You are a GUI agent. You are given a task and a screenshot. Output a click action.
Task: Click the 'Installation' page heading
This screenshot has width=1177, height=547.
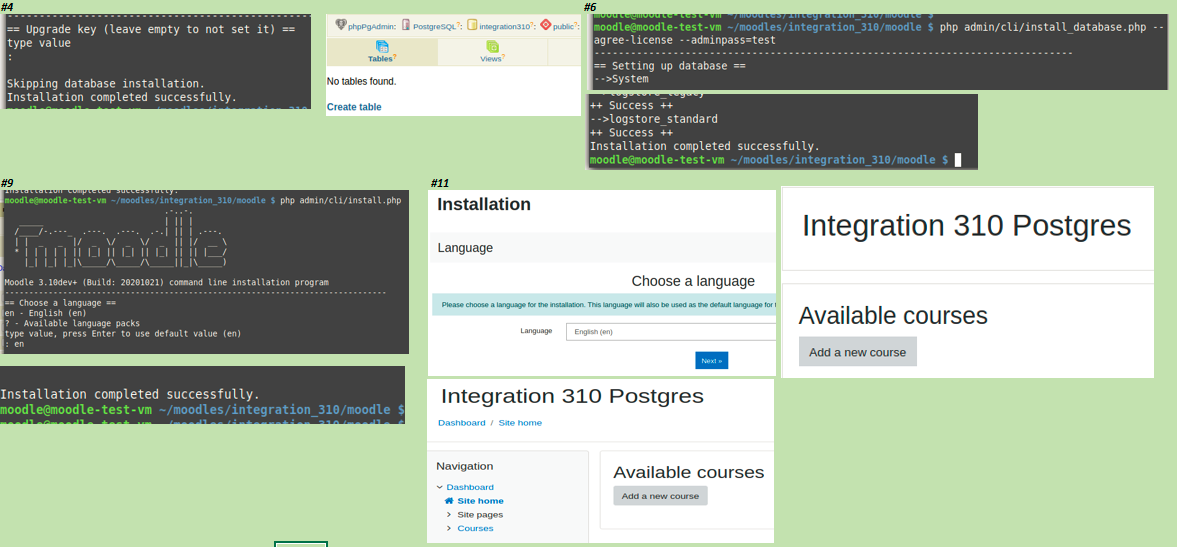tap(484, 204)
